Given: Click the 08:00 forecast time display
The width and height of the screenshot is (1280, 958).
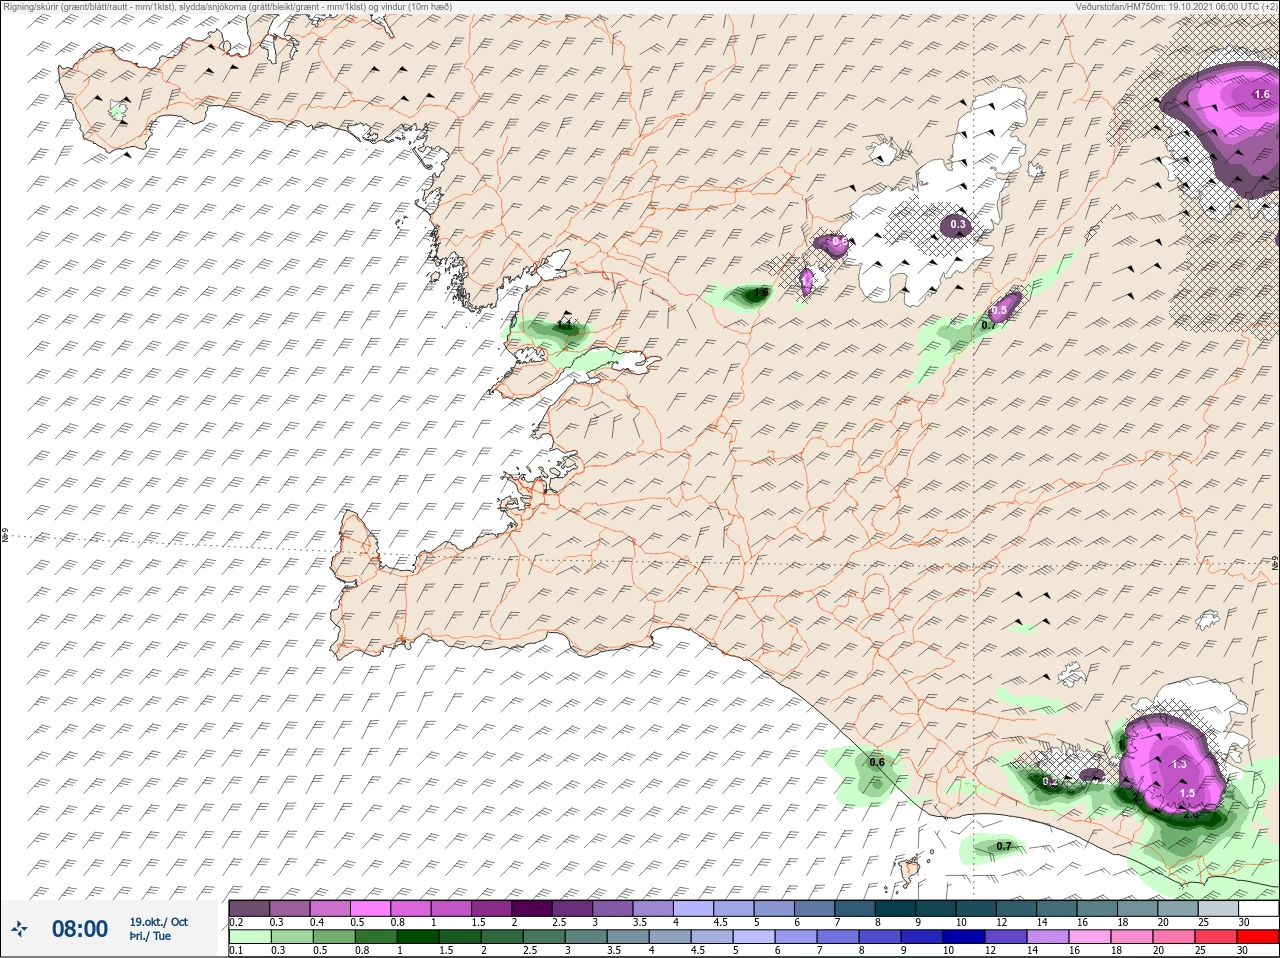Looking at the screenshot, I should (x=79, y=929).
